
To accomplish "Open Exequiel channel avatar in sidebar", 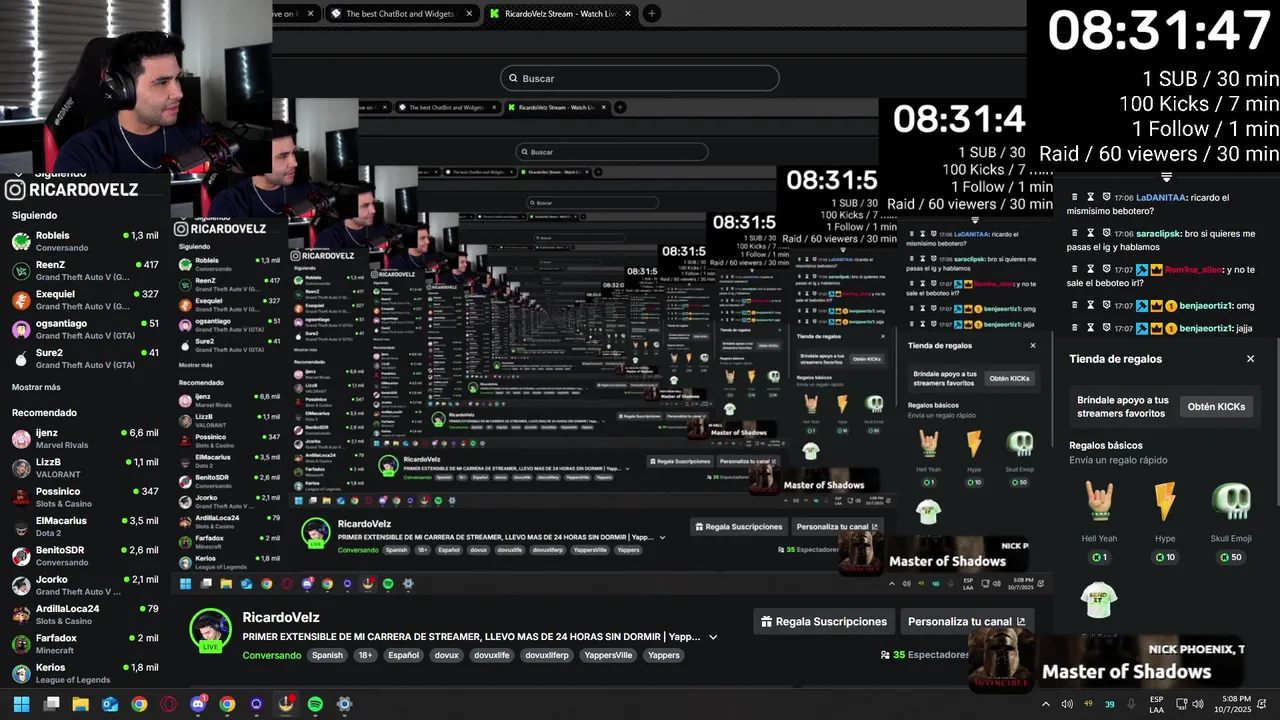I will point(21,300).
